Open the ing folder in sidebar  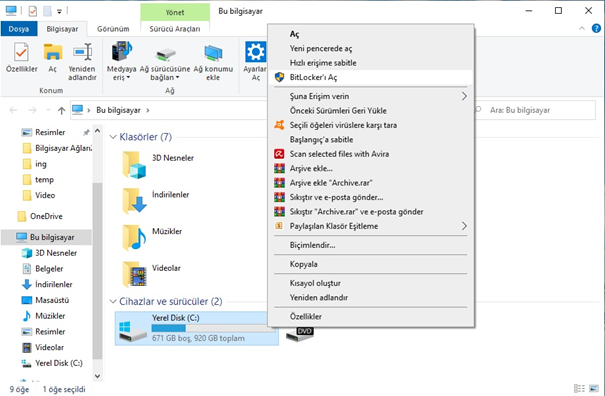click(35, 164)
